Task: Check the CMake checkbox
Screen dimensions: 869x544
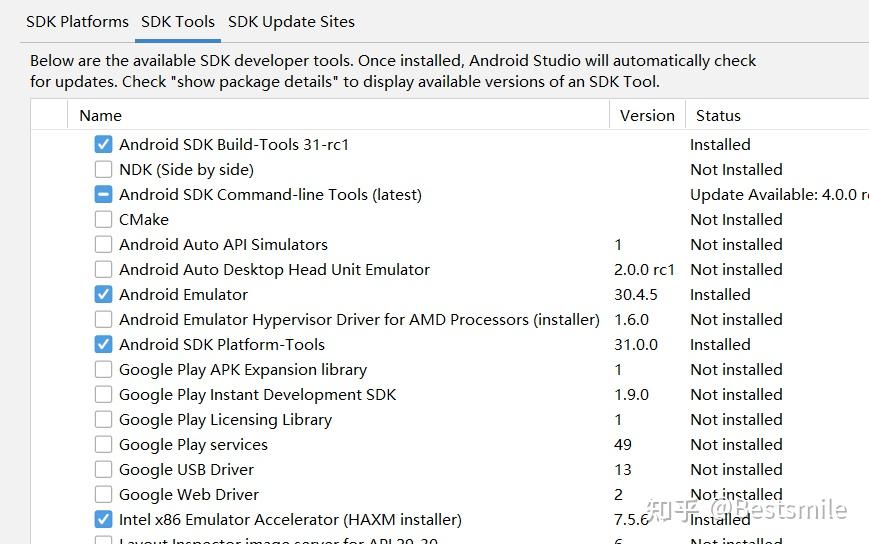Action: (103, 219)
